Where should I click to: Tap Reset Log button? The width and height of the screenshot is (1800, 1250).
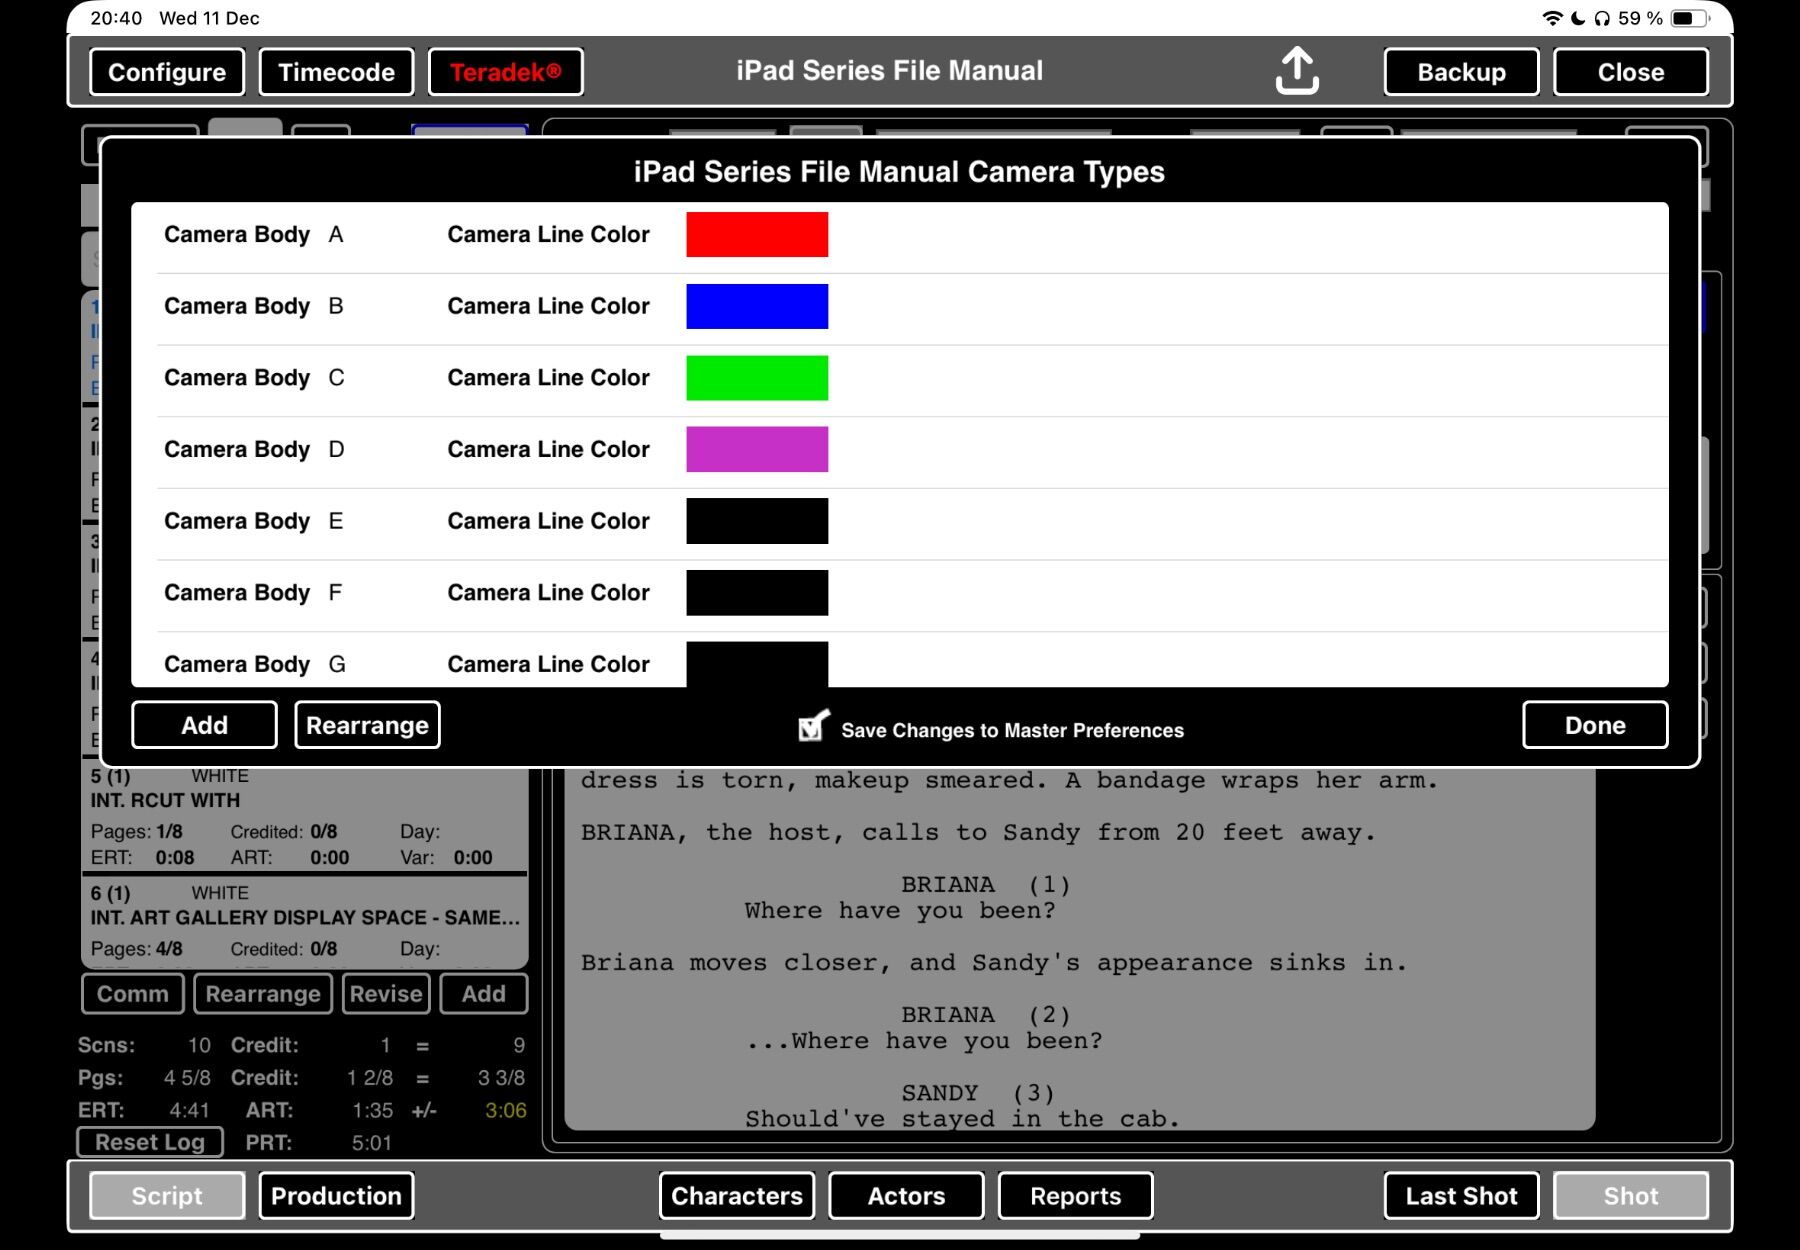tap(150, 1142)
